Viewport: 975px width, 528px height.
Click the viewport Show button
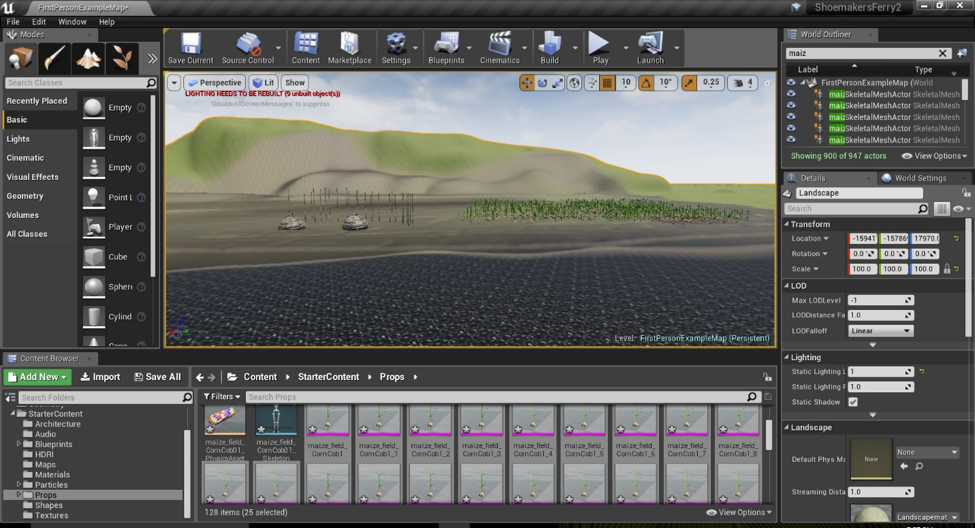[x=295, y=82]
